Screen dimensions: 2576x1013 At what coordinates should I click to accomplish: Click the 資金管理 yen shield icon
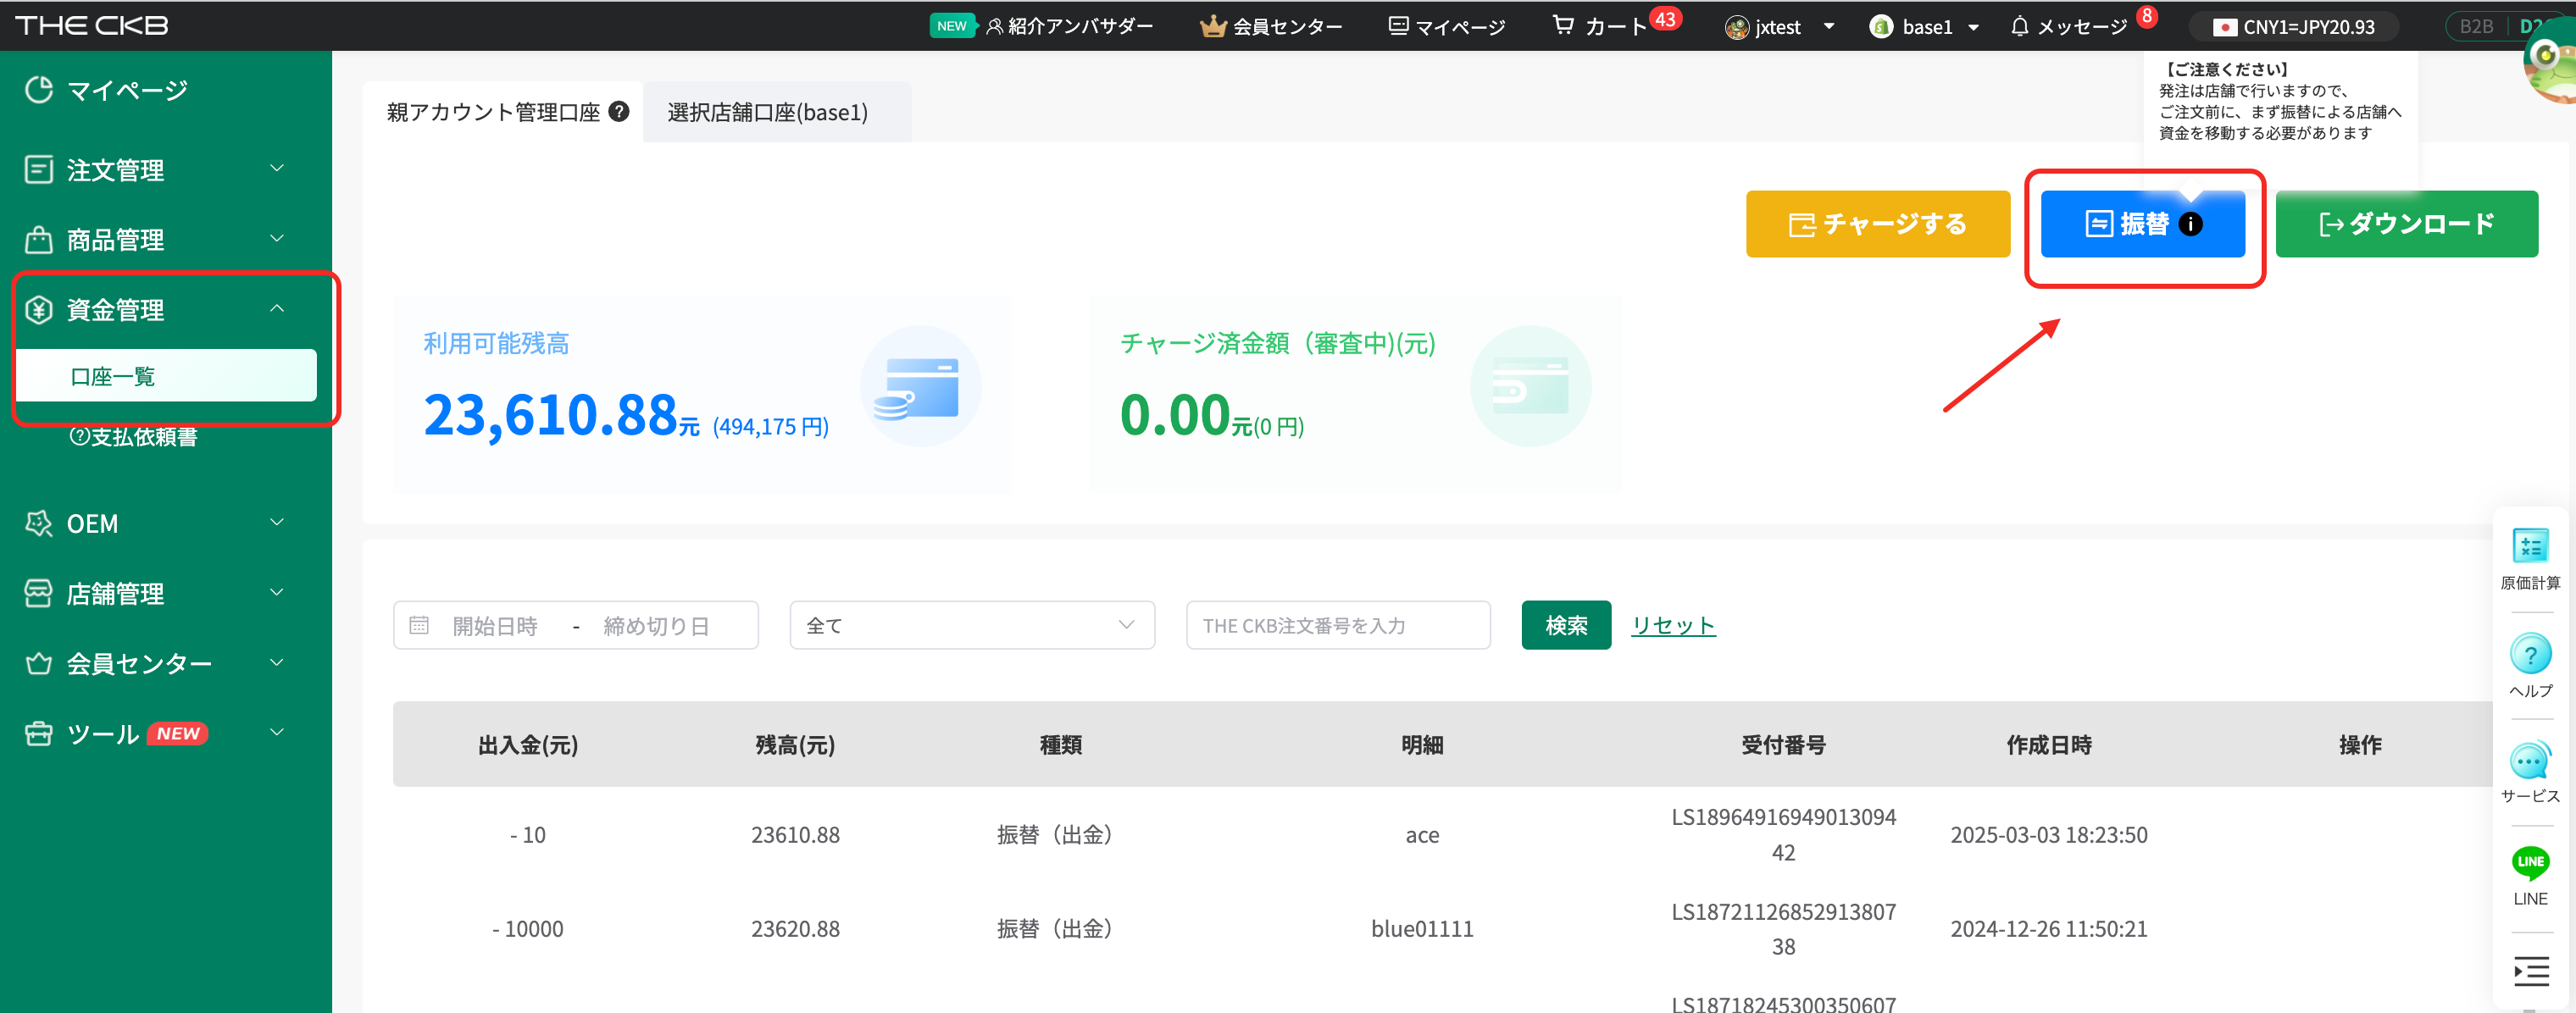coord(38,309)
